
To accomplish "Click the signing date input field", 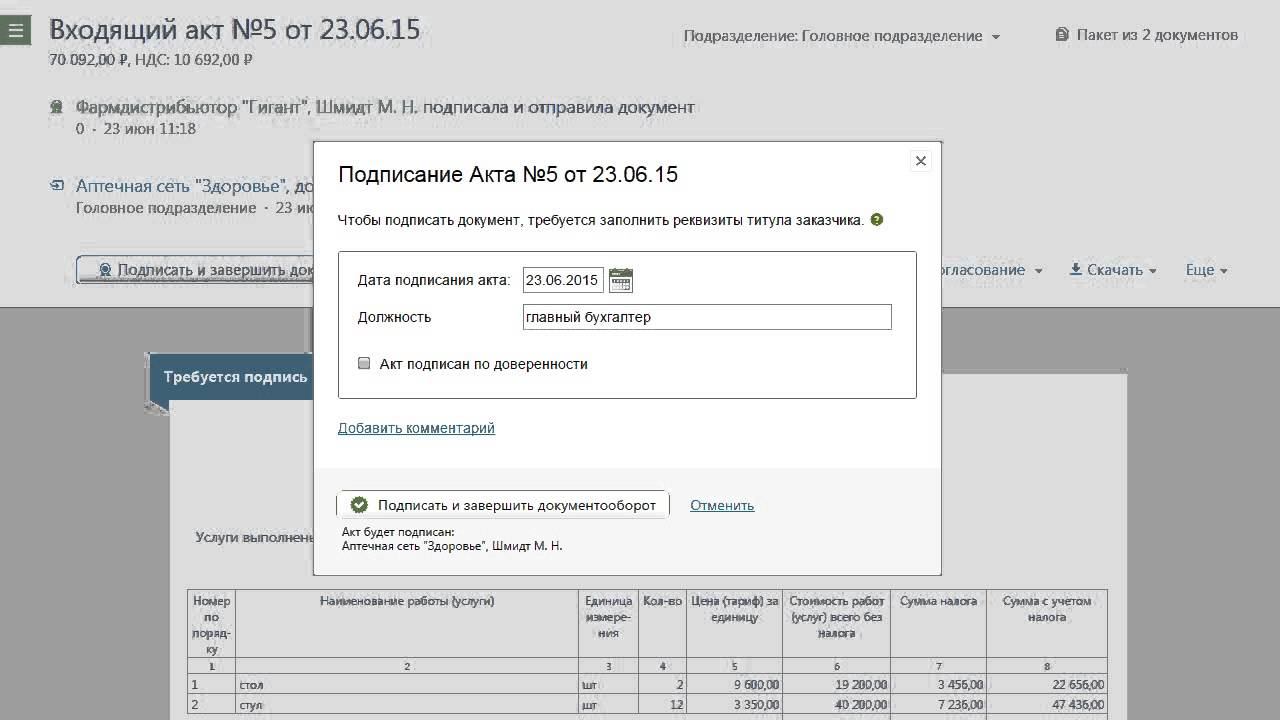I will coord(563,280).
